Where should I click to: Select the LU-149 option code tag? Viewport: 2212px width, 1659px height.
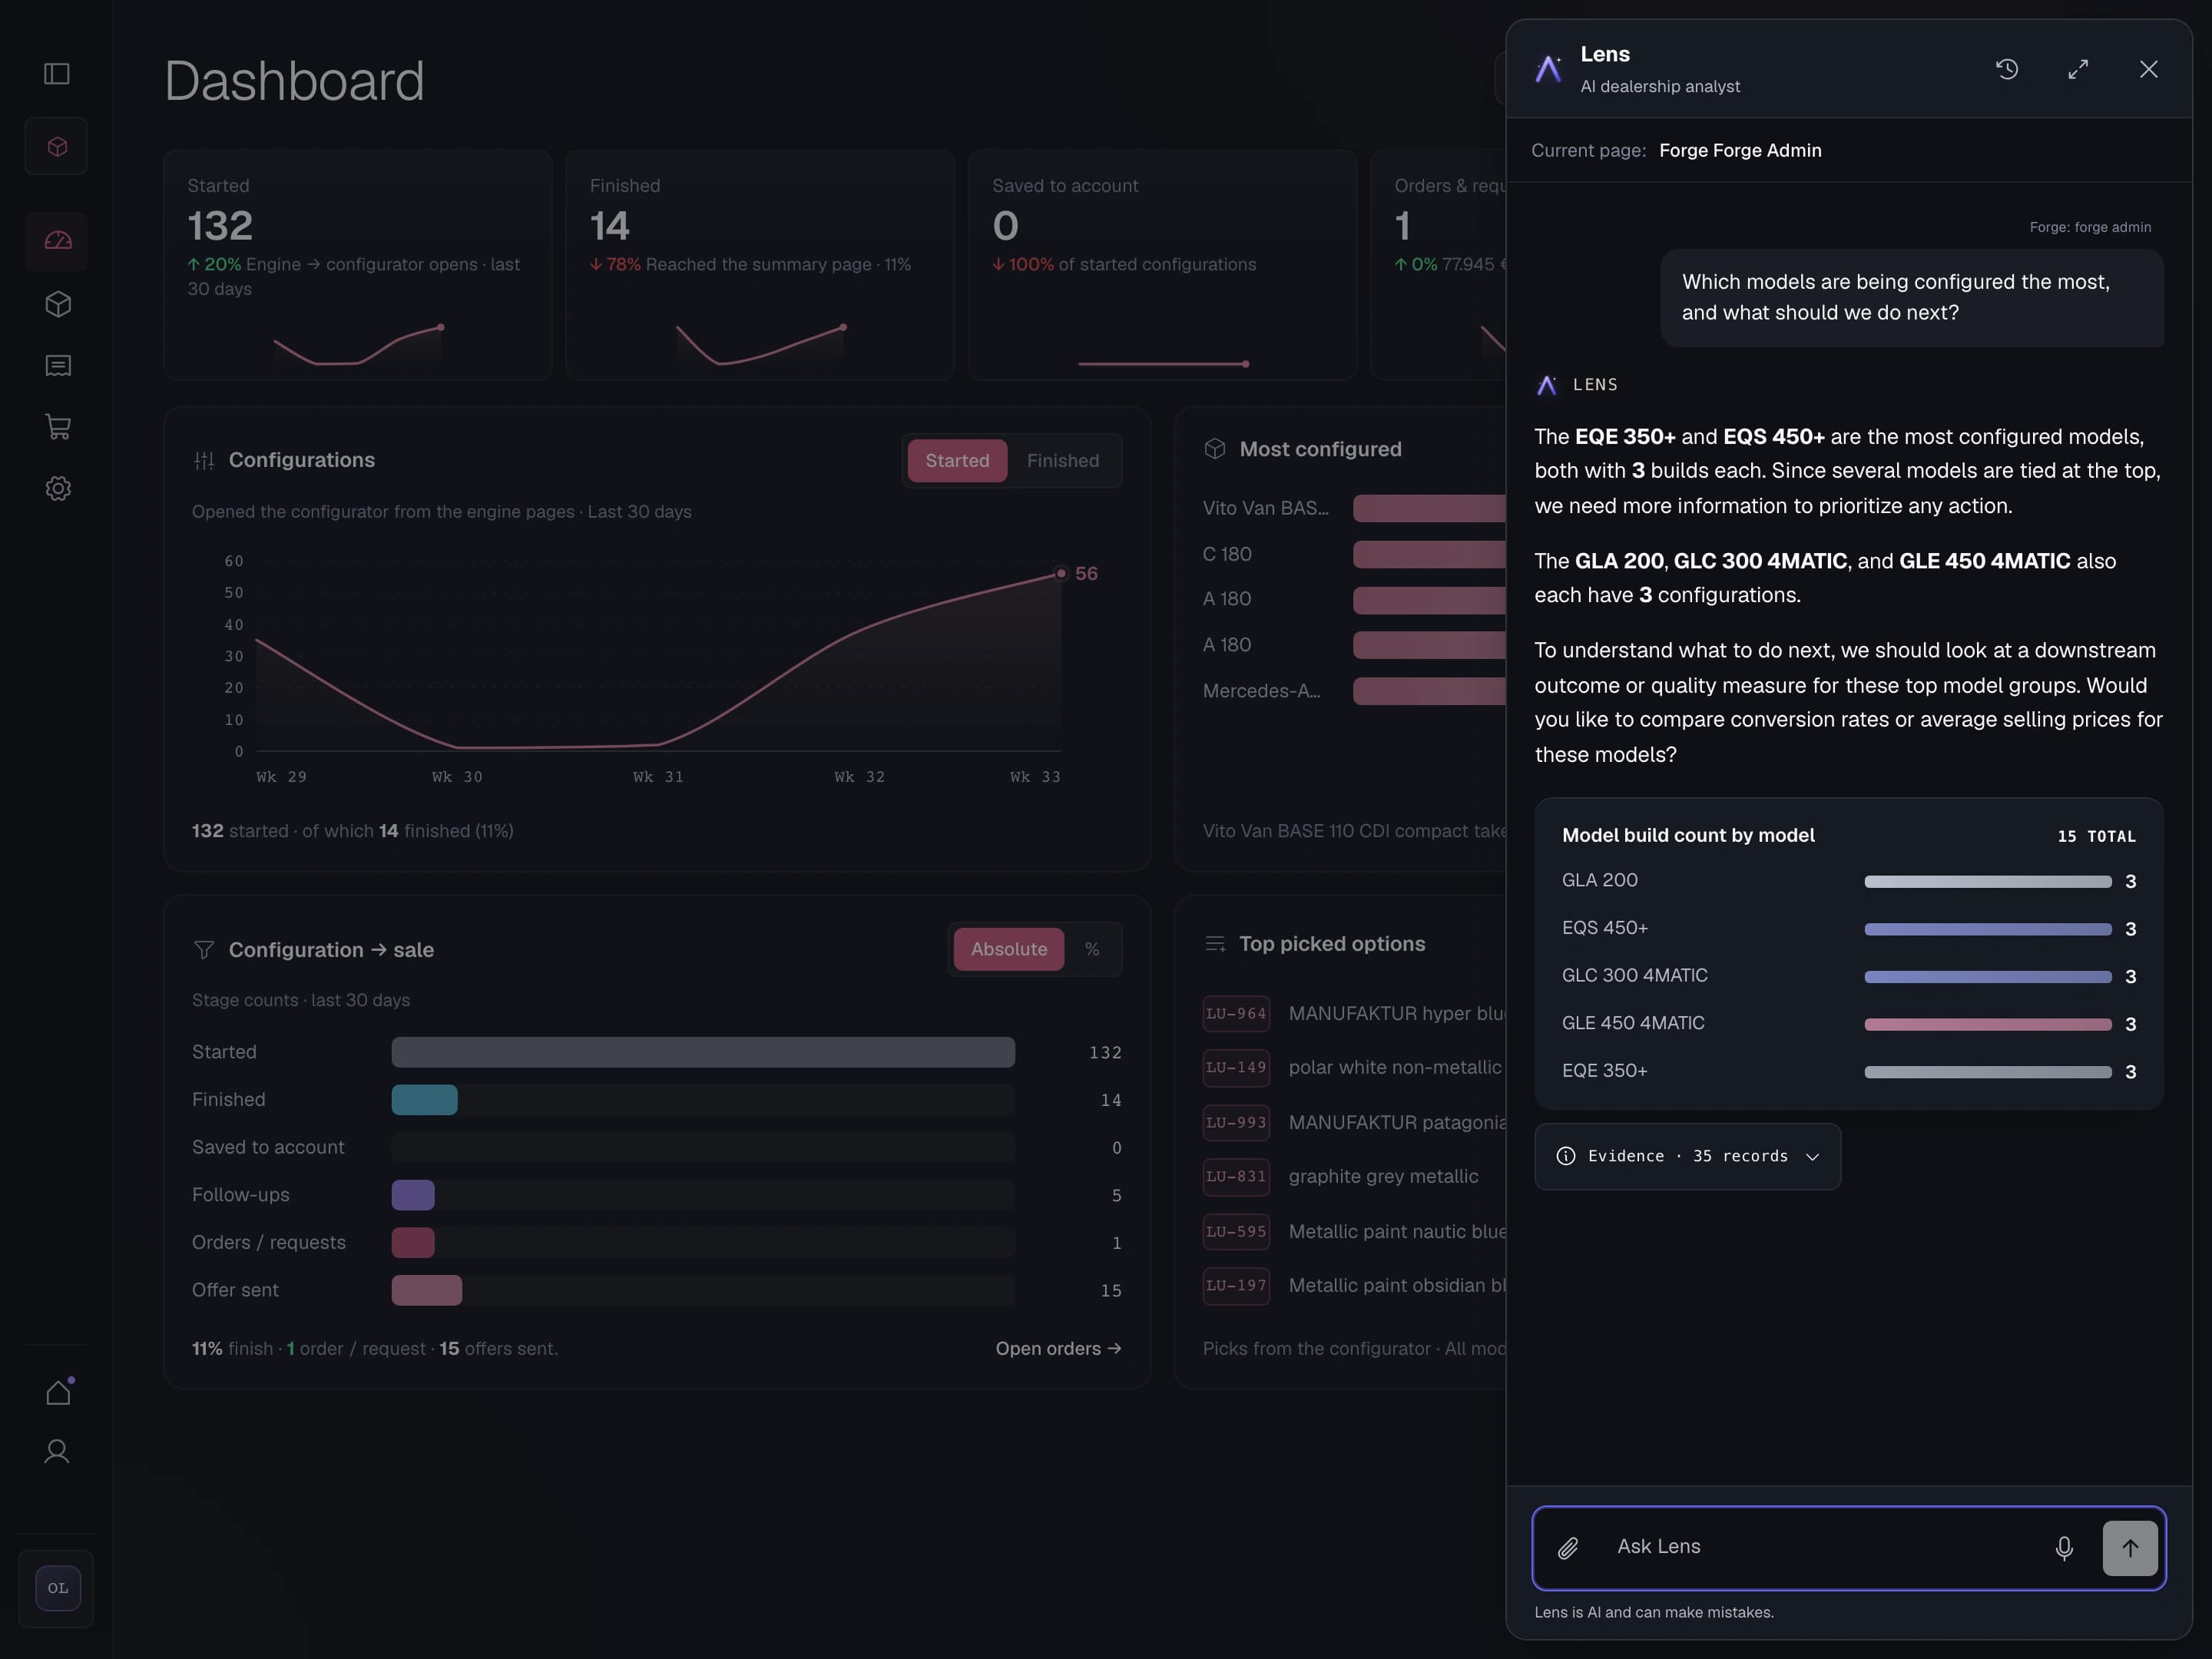[1236, 1067]
